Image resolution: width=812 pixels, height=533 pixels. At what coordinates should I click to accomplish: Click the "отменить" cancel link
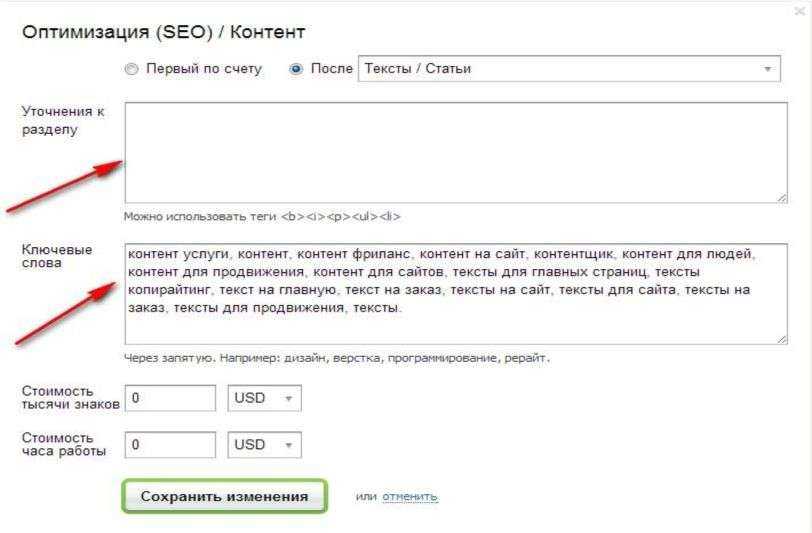click(x=410, y=497)
